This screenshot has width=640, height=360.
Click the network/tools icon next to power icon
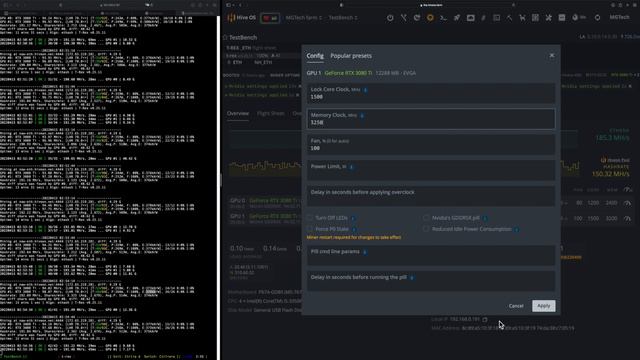(404, 18)
